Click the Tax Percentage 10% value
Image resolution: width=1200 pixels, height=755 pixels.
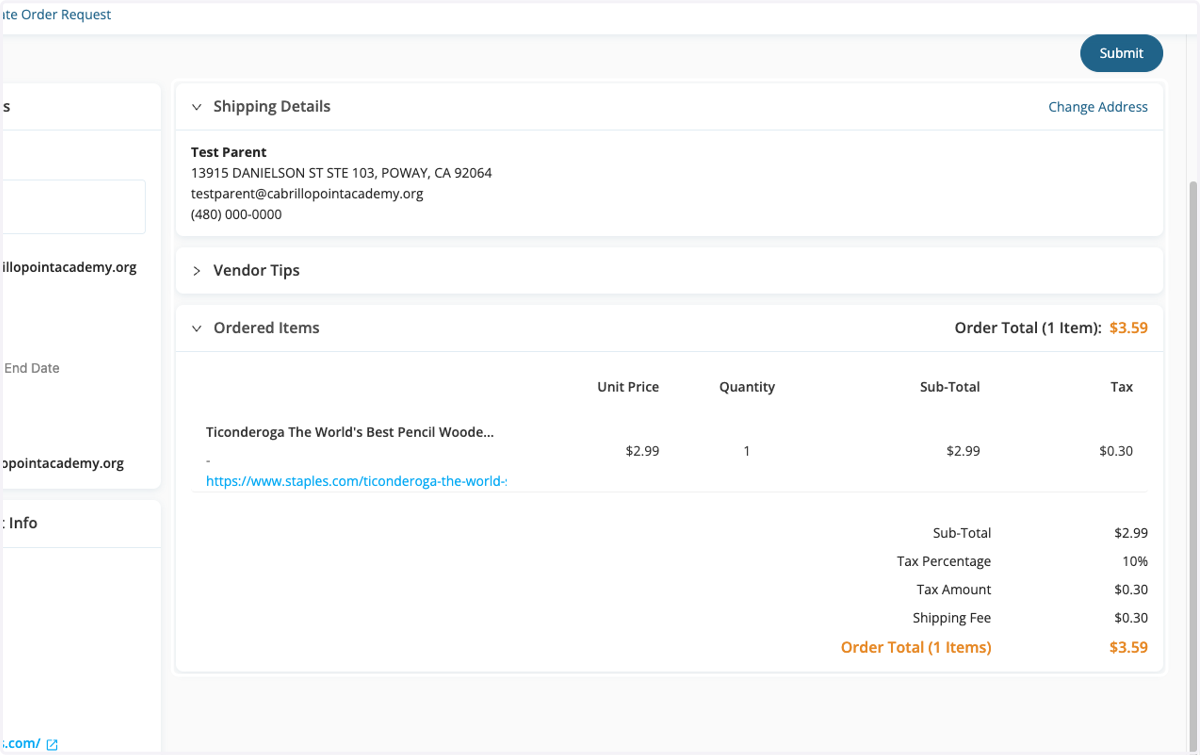coord(1135,561)
